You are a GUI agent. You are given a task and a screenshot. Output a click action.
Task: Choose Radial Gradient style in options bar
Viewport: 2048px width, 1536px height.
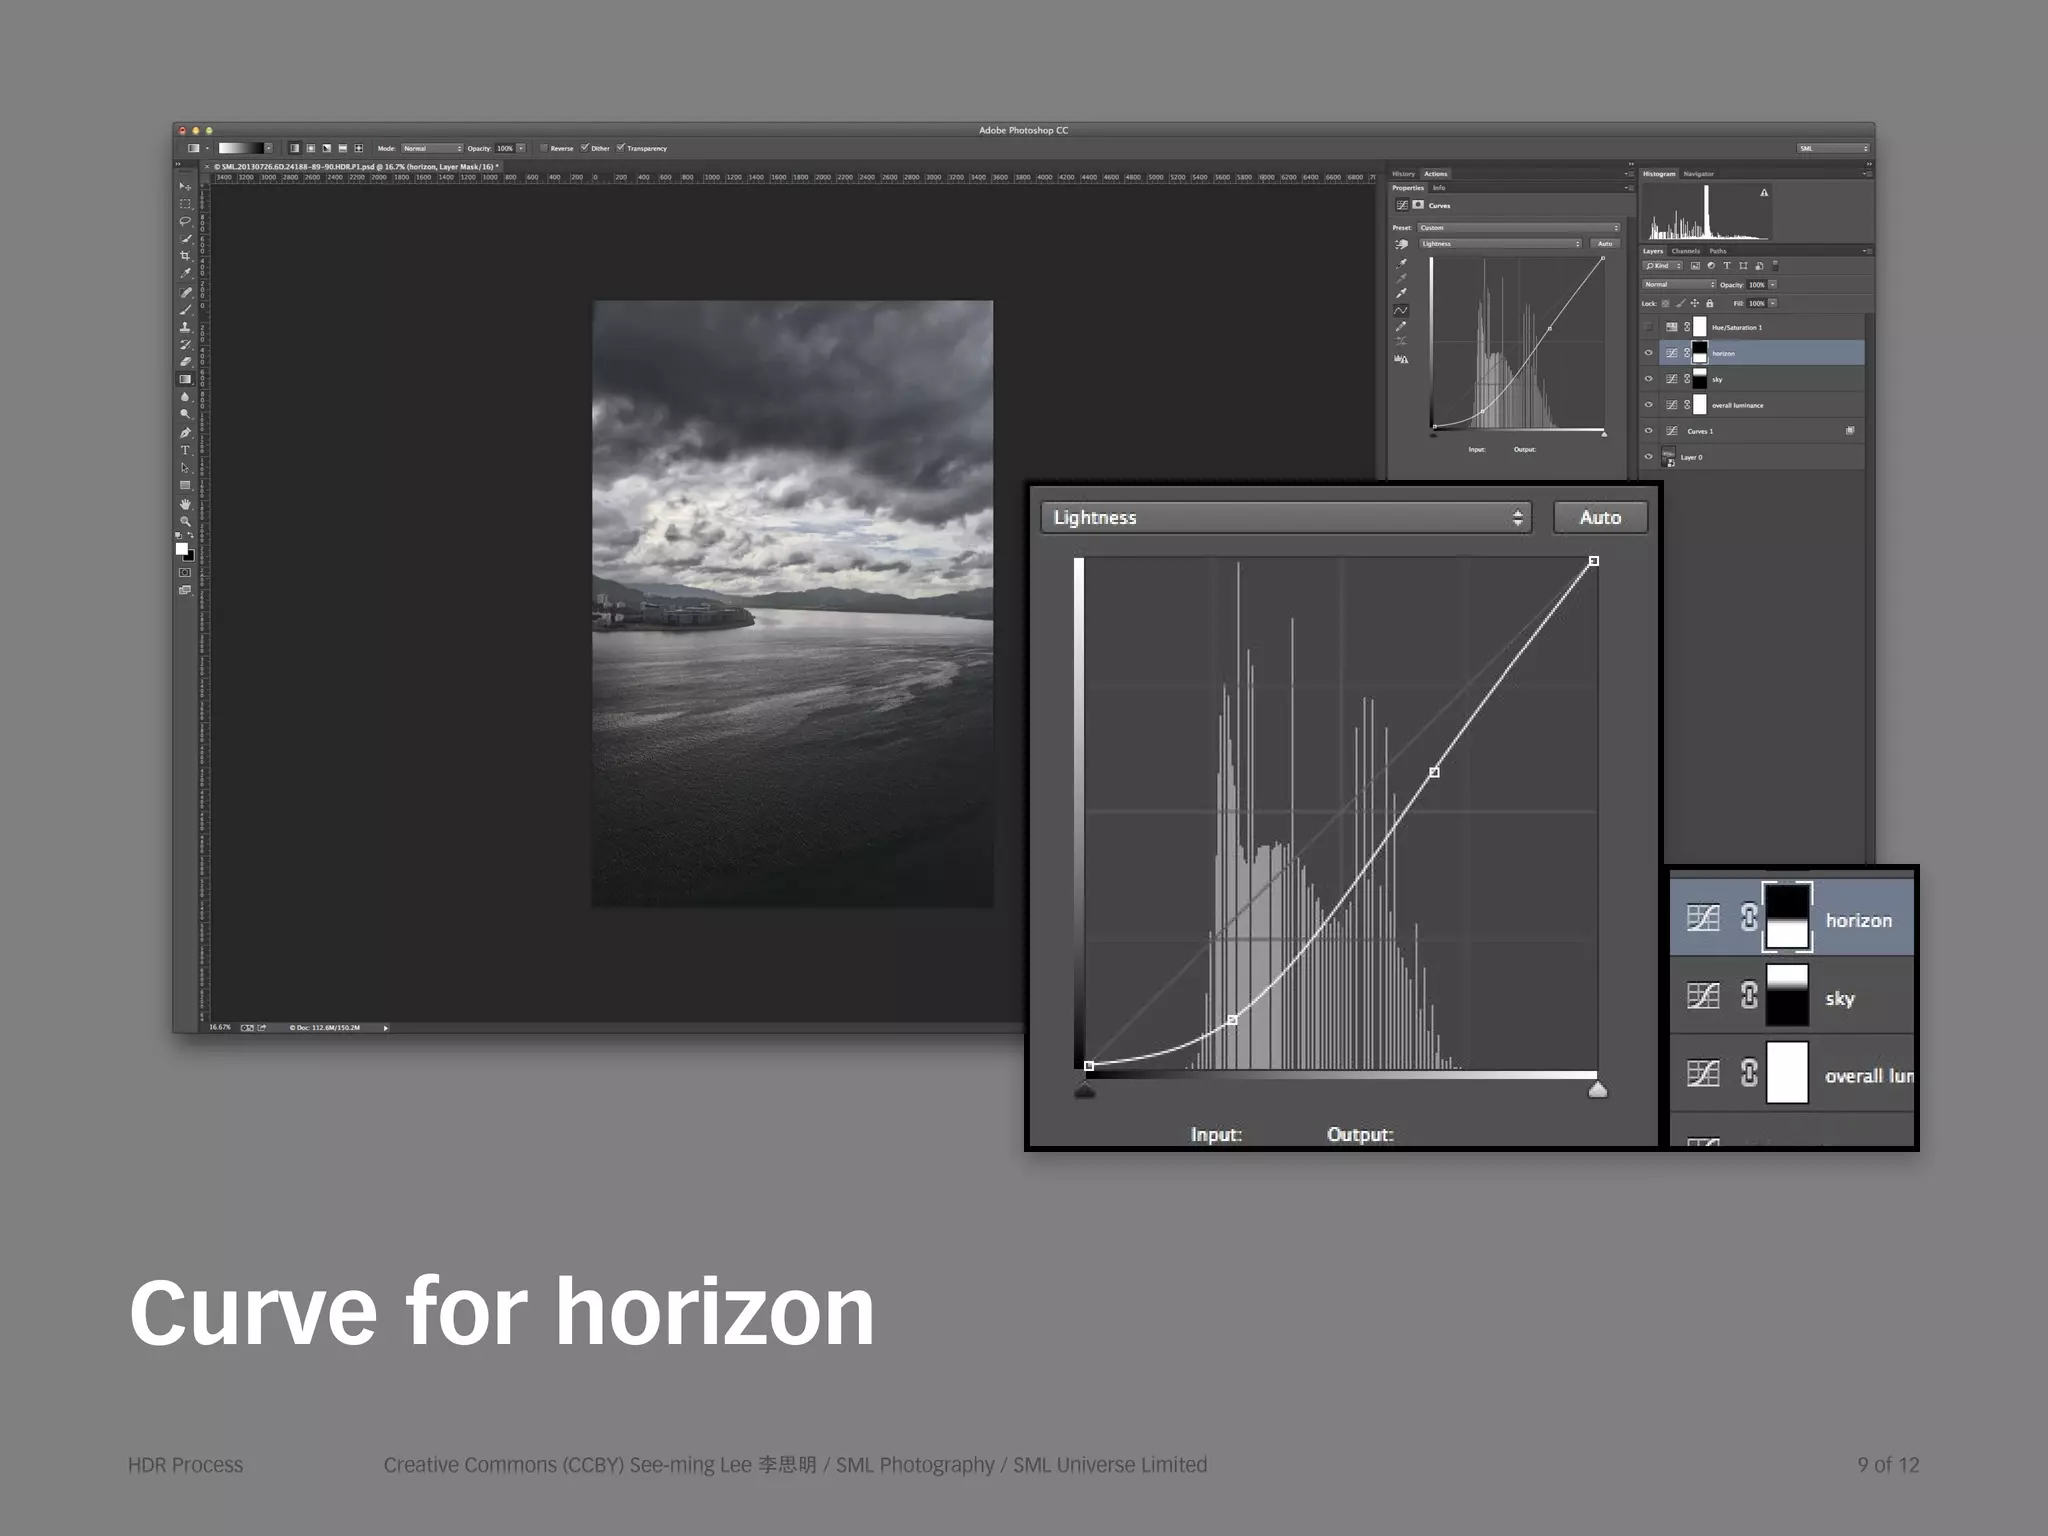point(310,148)
